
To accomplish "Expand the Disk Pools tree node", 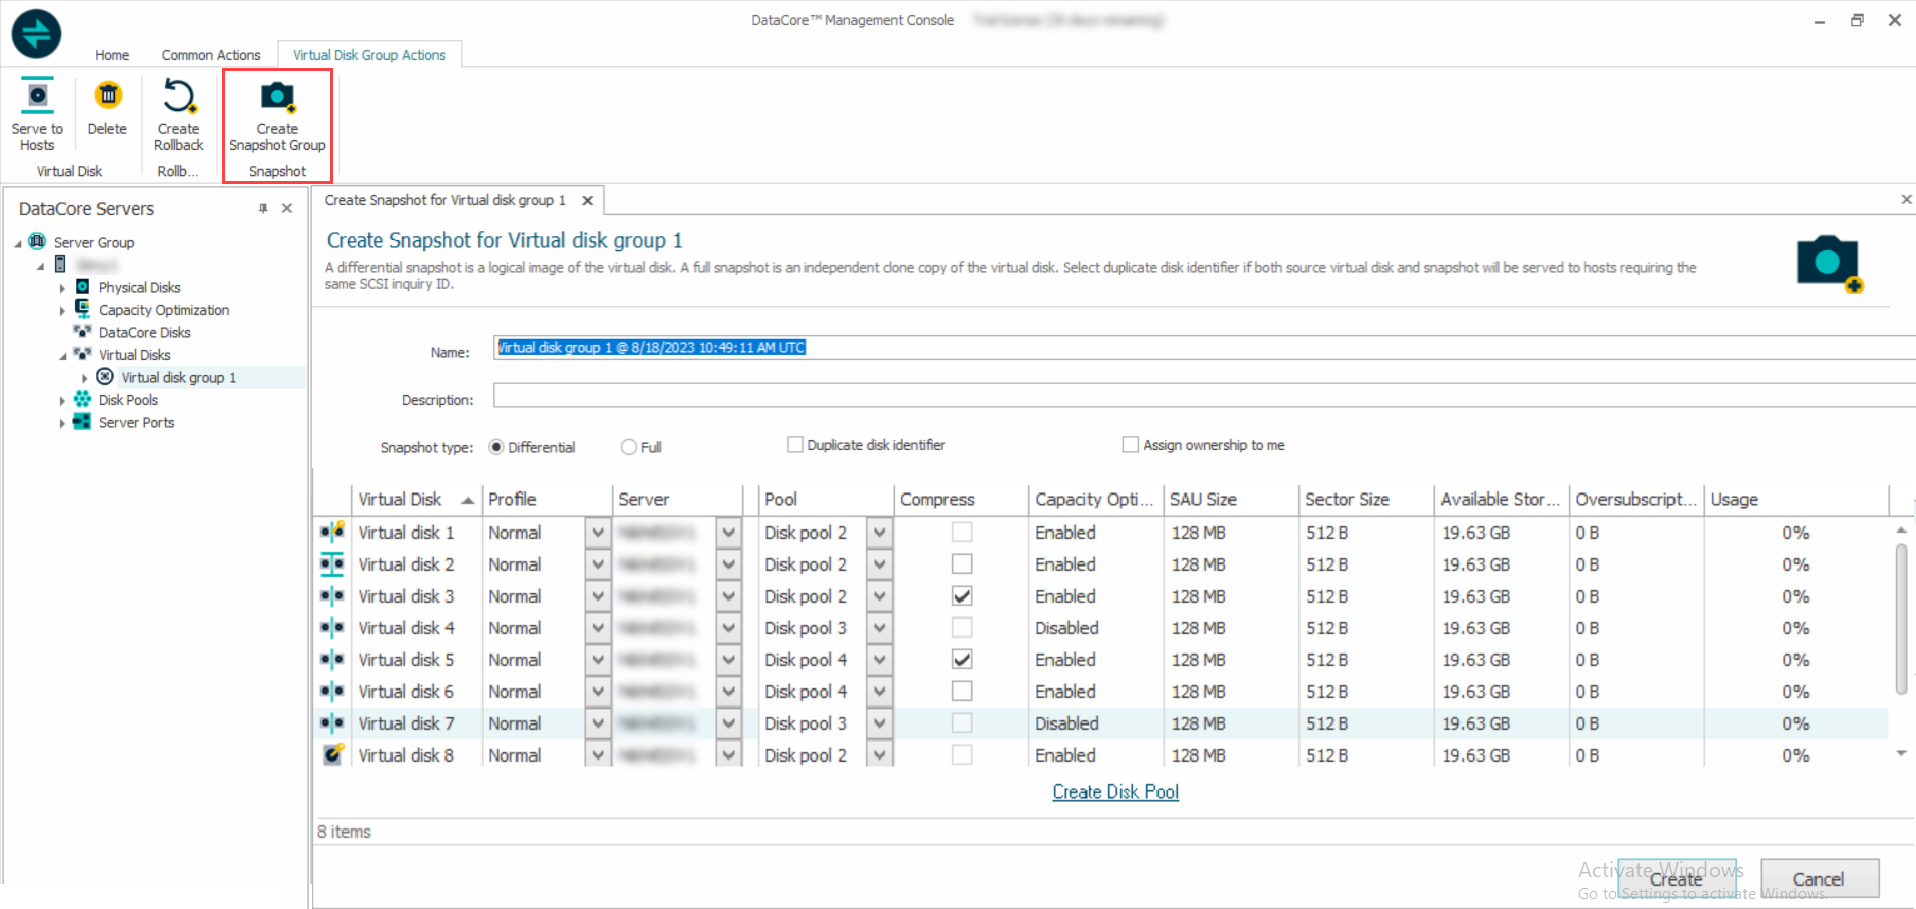I will click(62, 400).
